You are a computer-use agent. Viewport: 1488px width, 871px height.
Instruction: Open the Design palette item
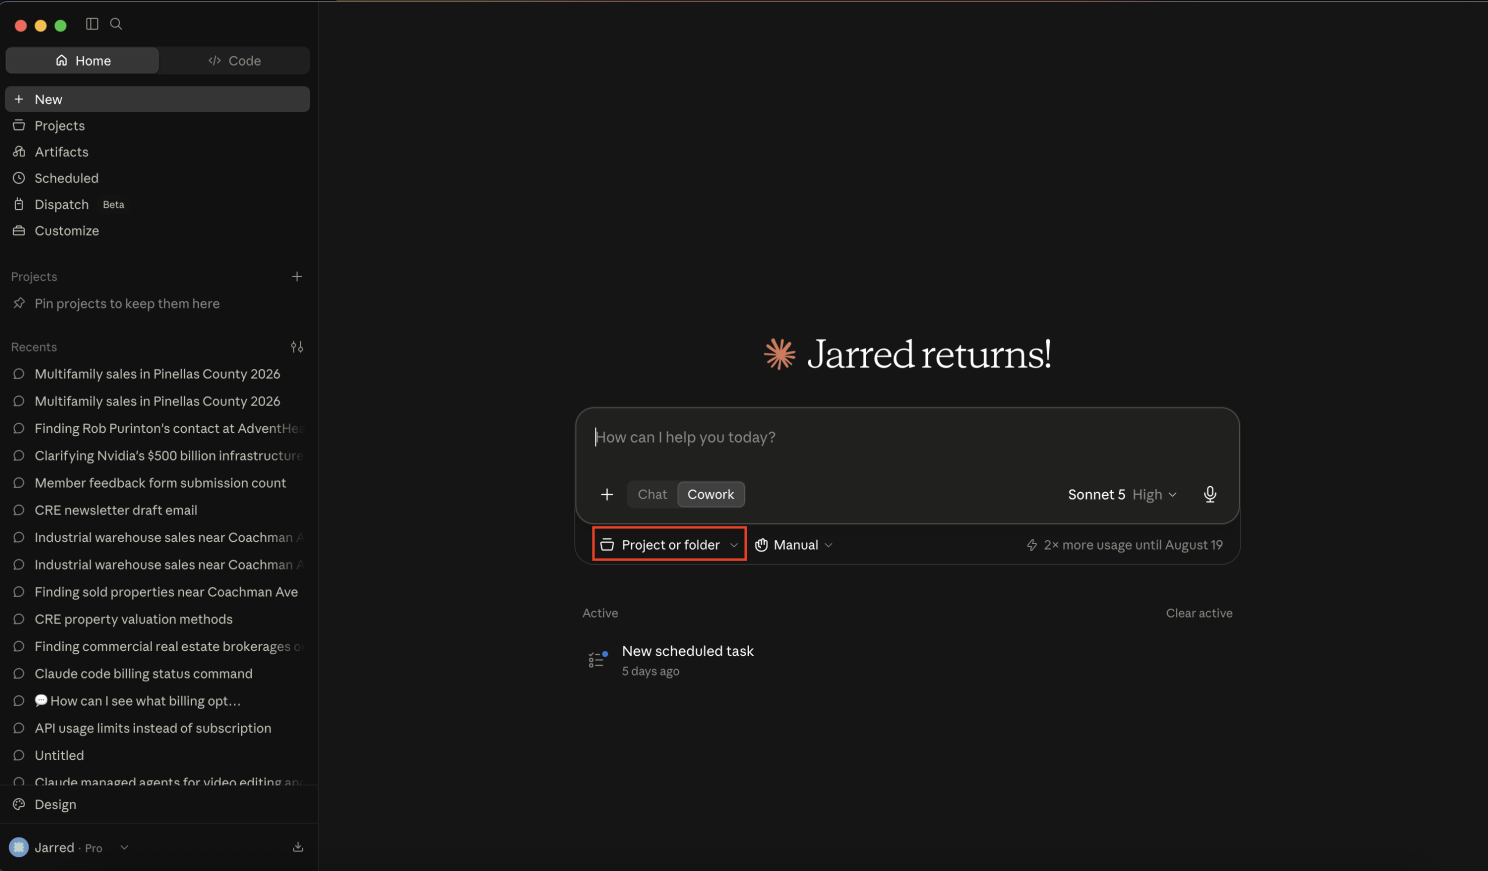point(158,805)
